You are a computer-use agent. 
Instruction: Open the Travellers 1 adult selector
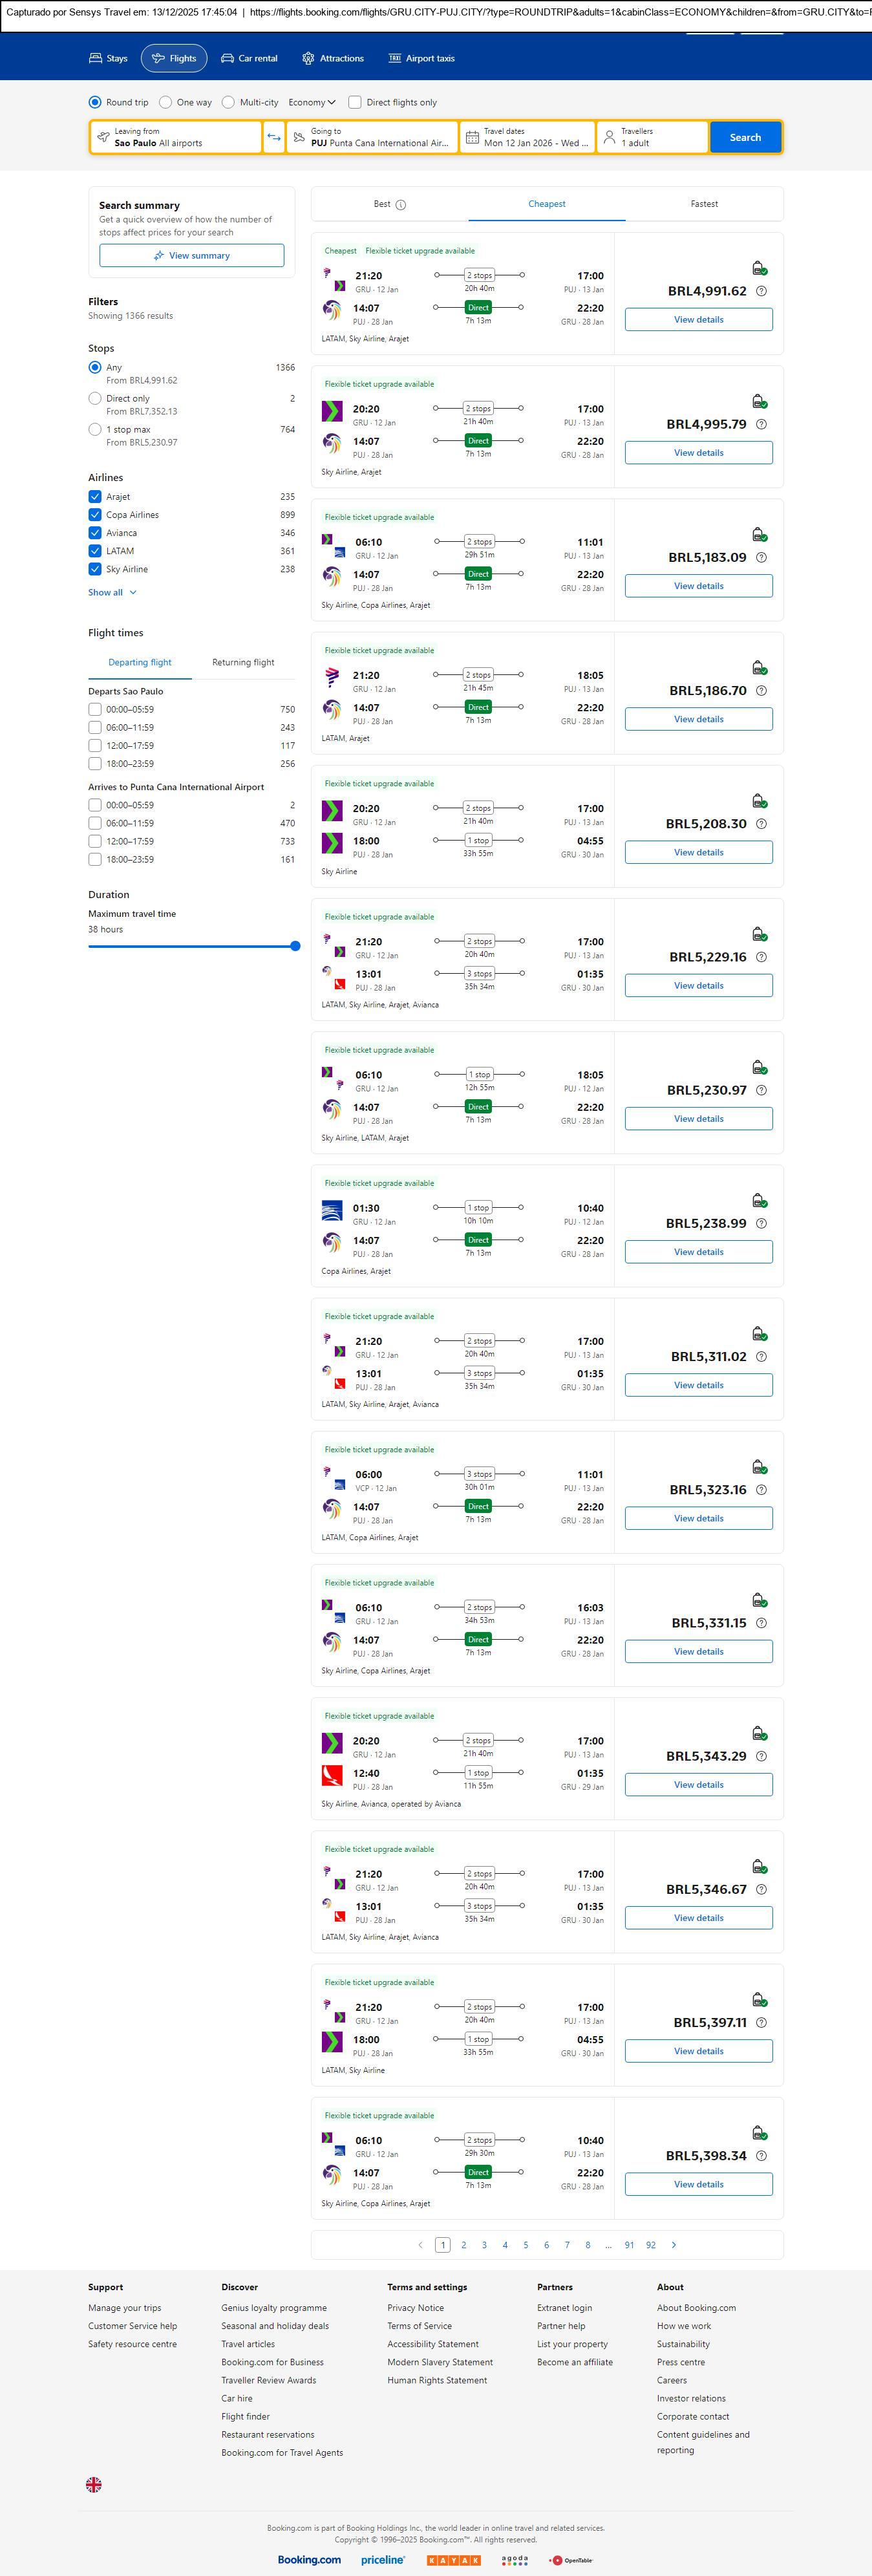pos(652,137)
